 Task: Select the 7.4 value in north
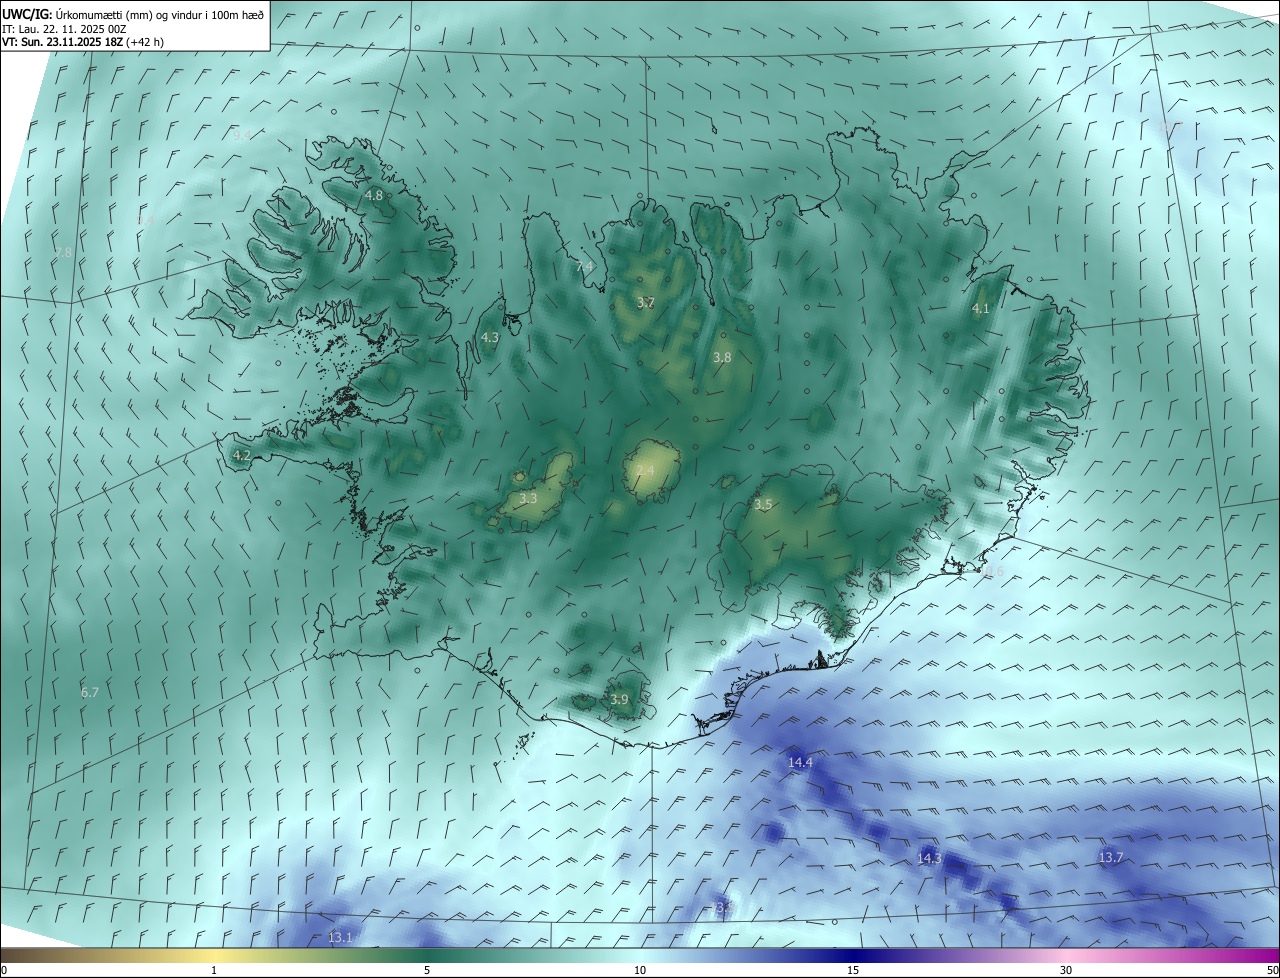coord(585,267)
